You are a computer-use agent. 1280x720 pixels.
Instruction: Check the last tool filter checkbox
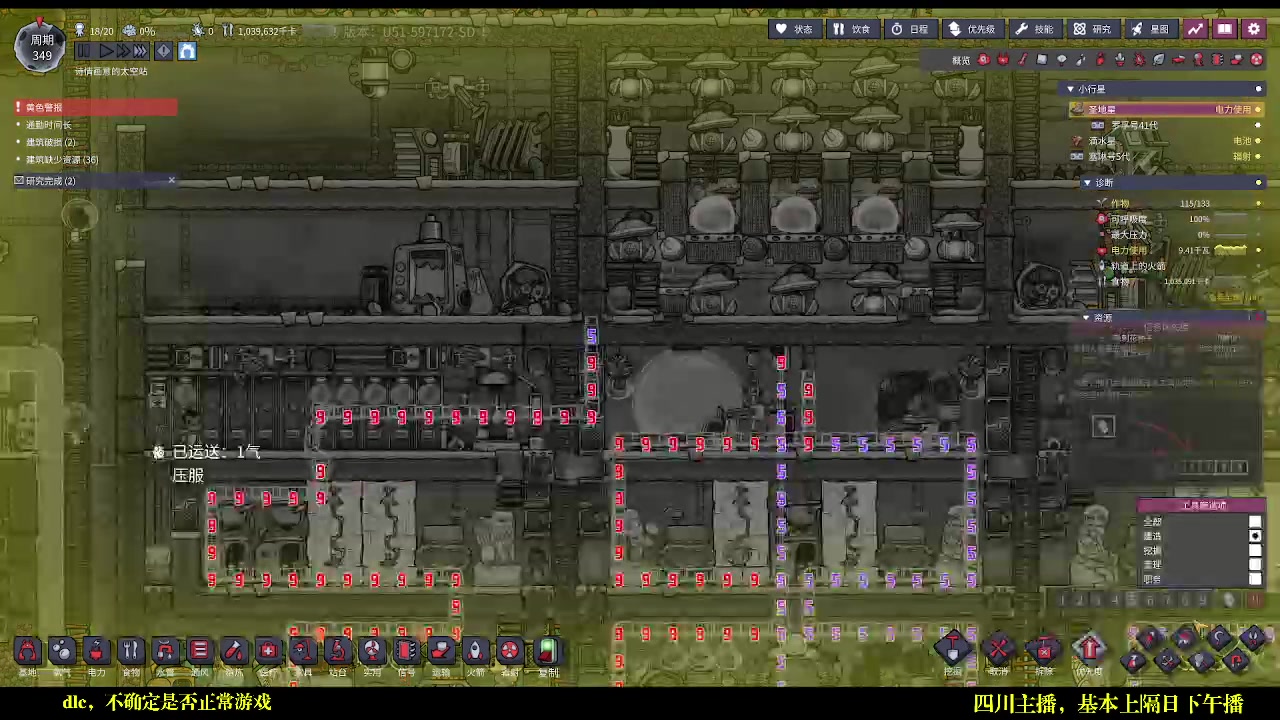click(x=1255, y=579)
